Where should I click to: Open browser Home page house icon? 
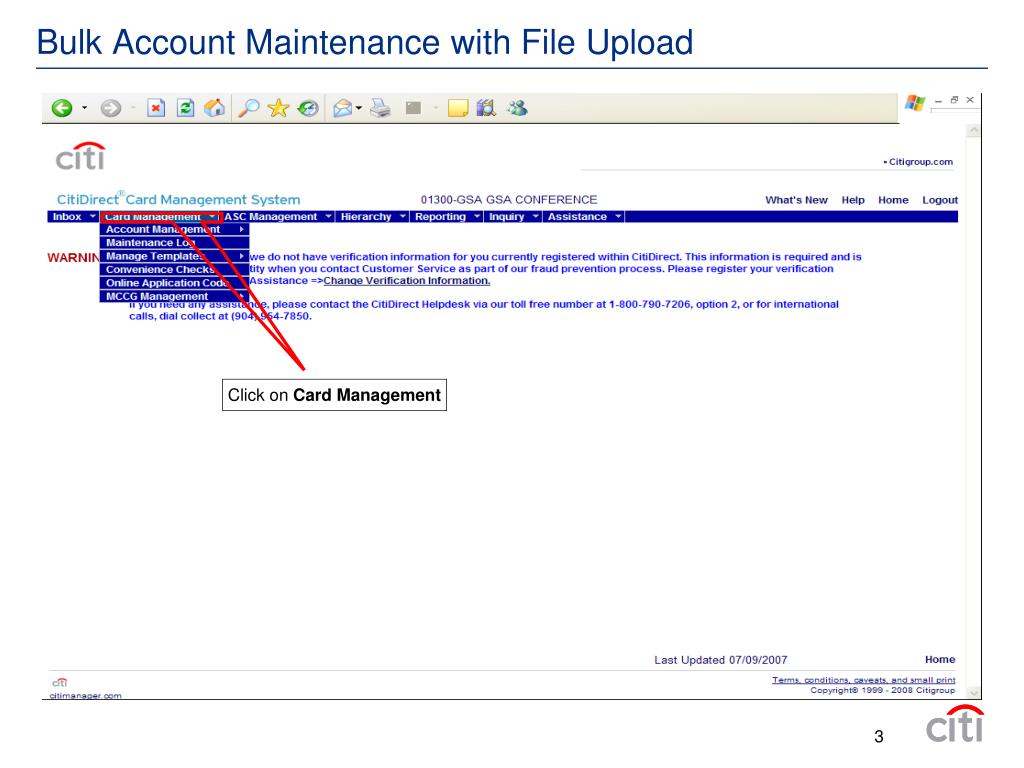[214, 108]
